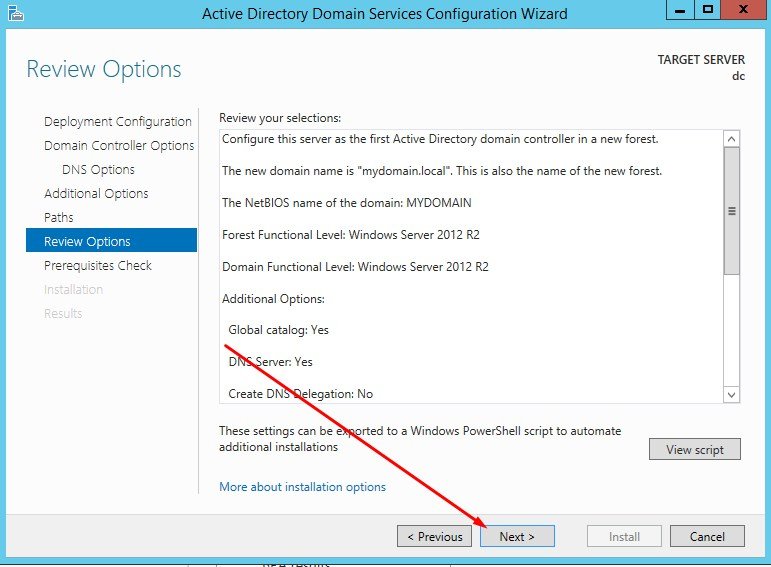The width and height of the screenshot is (771, 567).
Task: Select Paths step in sidebar
Action: coord(59,217)
